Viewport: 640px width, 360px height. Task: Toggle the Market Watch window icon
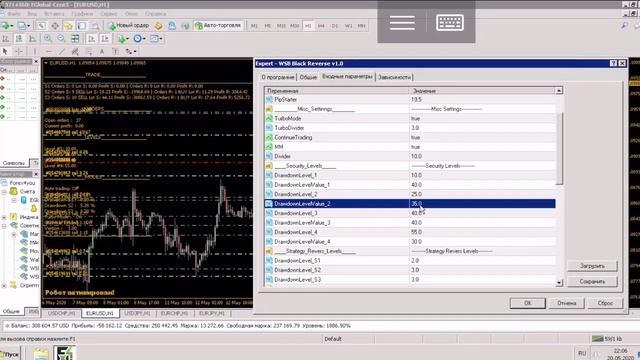(42, 26)
